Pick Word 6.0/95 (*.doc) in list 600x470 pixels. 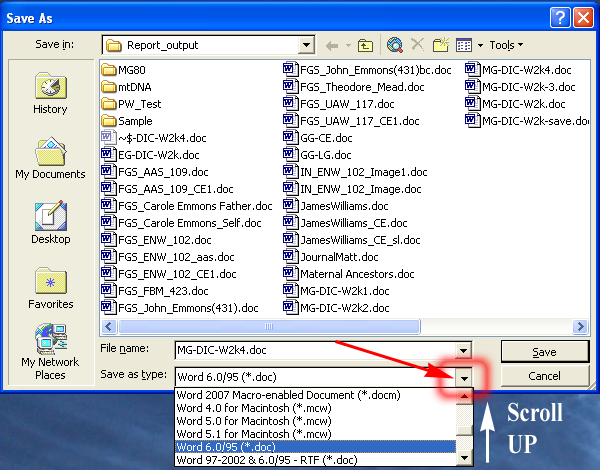pyautogui.click(x=315, y=447)
